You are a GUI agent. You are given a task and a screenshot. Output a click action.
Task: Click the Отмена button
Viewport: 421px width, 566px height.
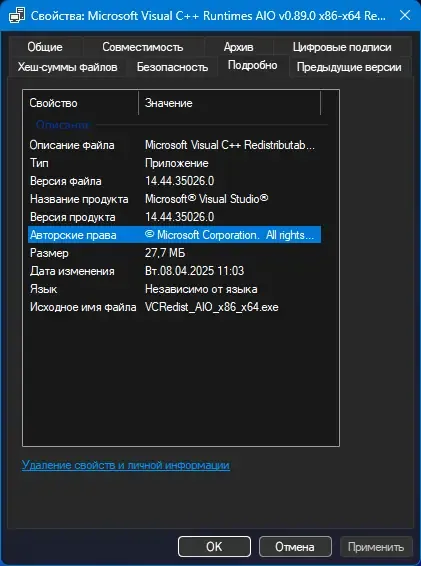(295, 547)
